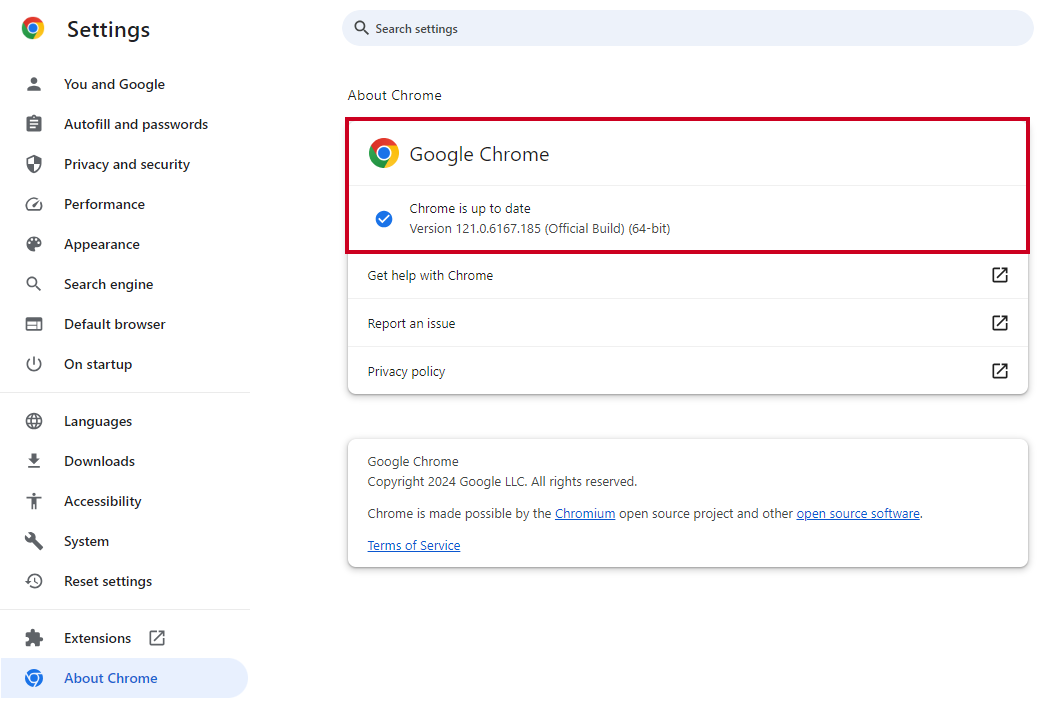
Task: Click the person icon for You and Google
Action: point(34,84)
